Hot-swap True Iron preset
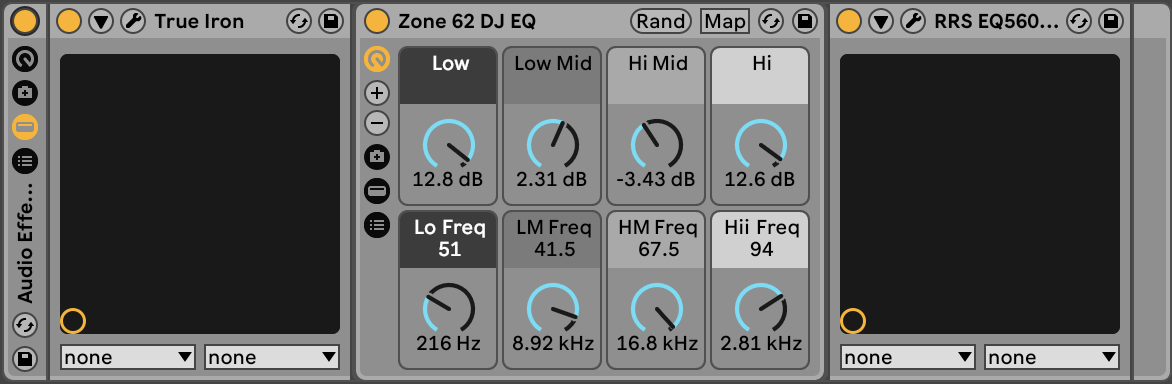 pyautogui.click(x=298, y=21)
